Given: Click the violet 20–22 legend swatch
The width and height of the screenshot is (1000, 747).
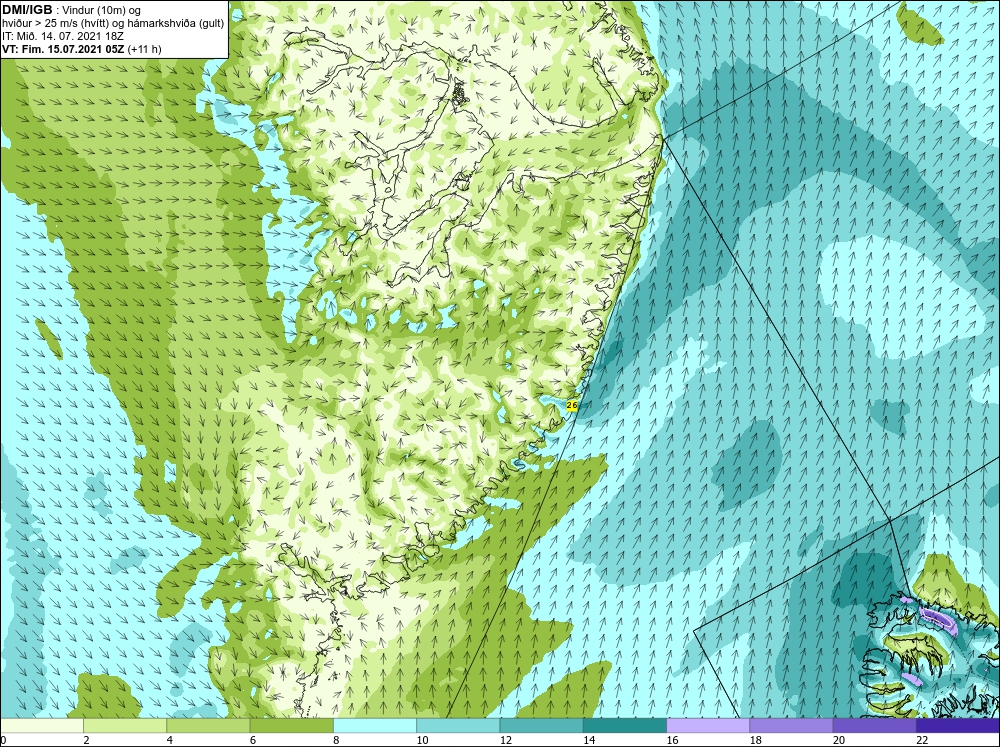Looking at the screenshot, I should coord(874,726).
